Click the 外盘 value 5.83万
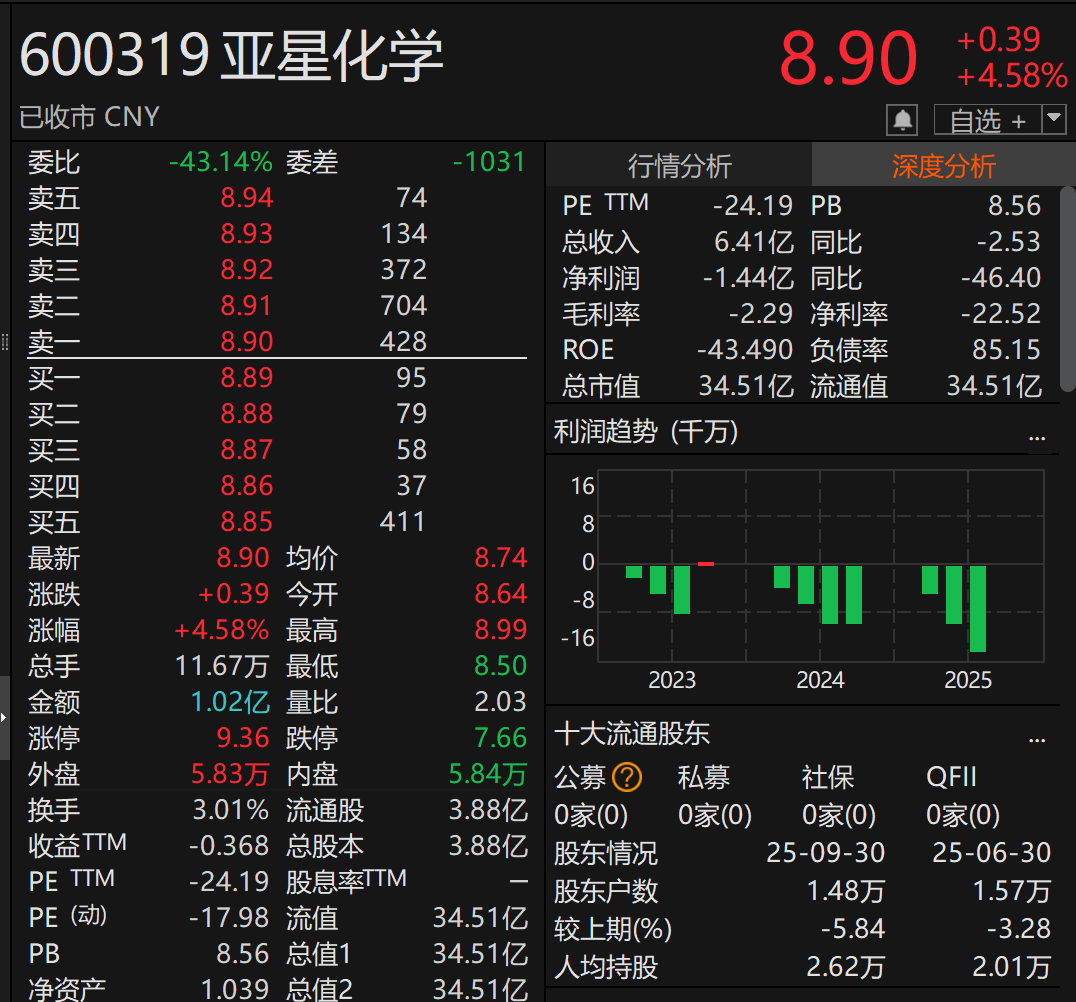The image size is (1076, 1002). tap(230, 774)
